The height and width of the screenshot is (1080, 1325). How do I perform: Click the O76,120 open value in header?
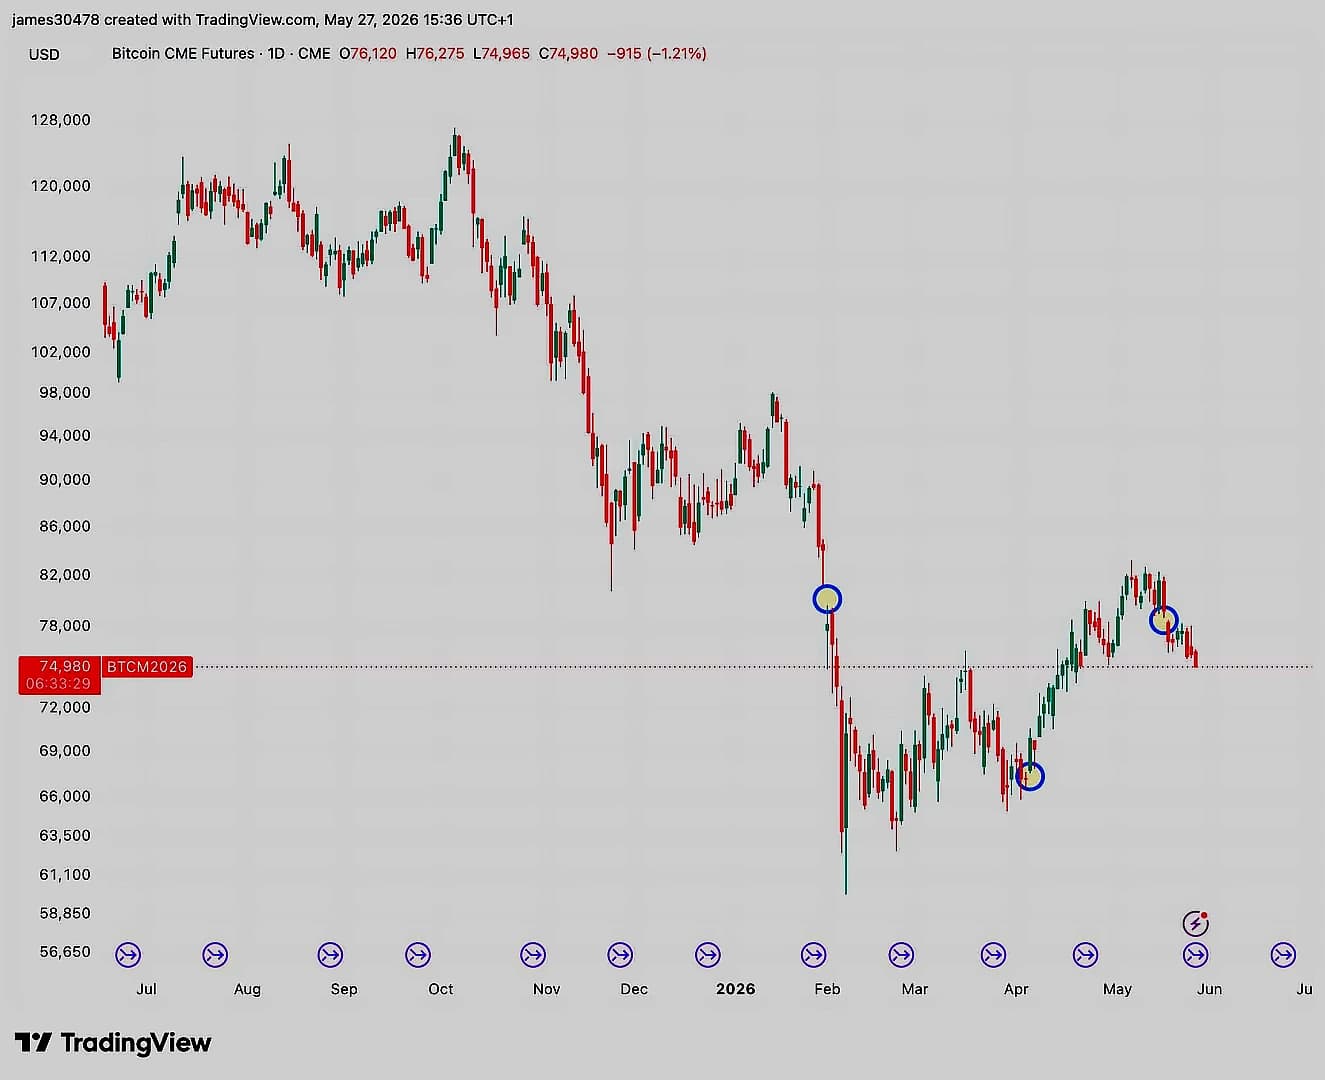[x=368, y=53]
